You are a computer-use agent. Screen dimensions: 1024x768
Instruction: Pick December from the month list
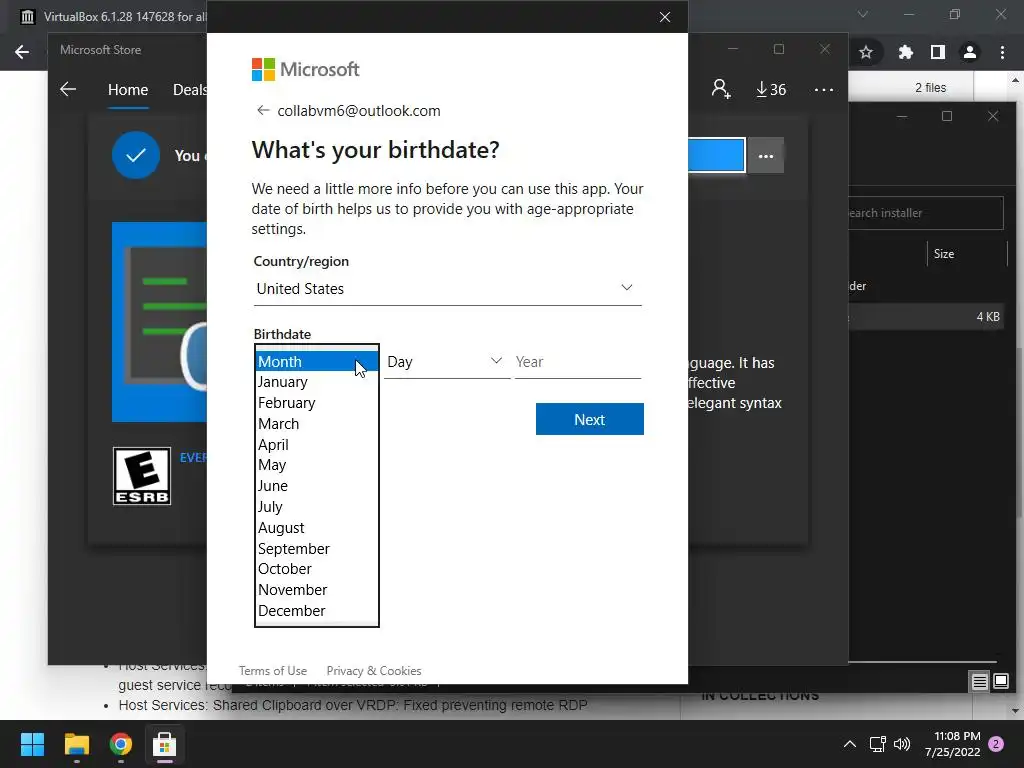pos(316,611)
